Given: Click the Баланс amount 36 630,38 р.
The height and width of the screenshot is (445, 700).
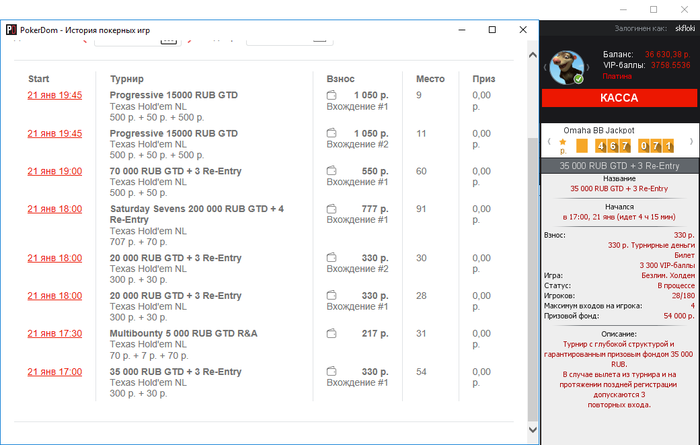Looking at the screenshot, I should pyautogui.click(x=667, y=54).
